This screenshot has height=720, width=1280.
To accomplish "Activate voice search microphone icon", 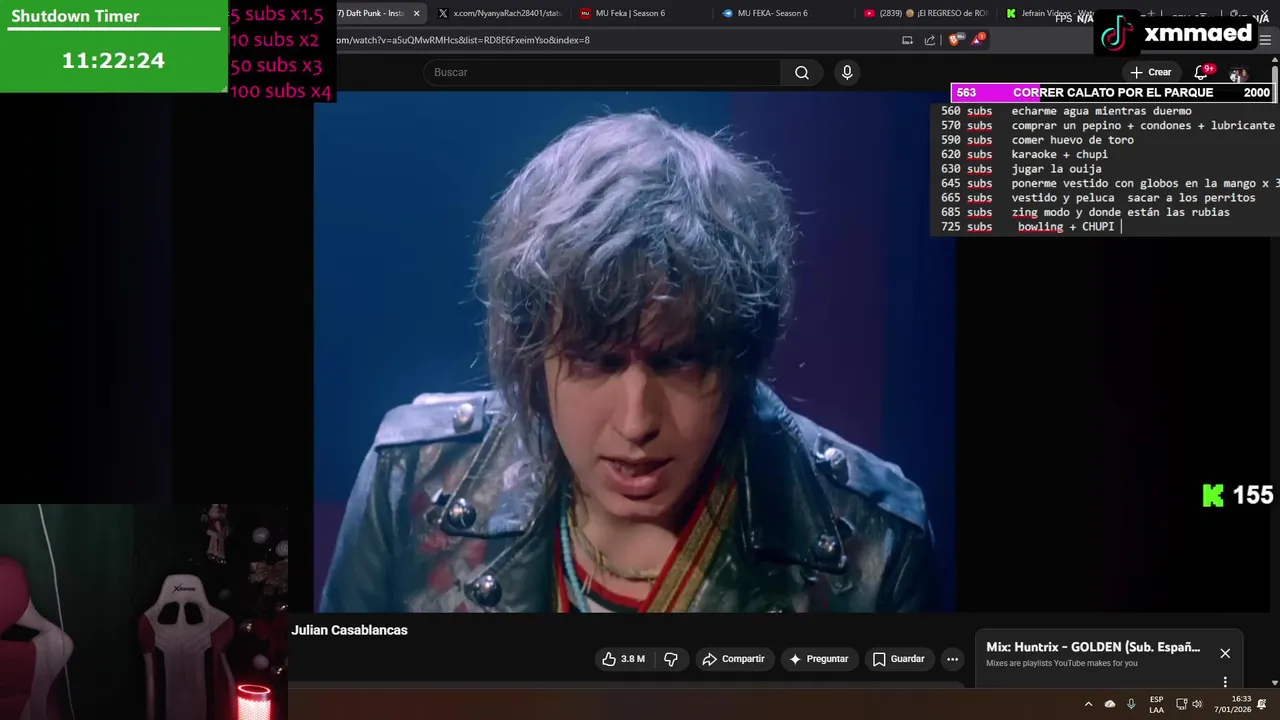I will pyautogui.click(x=847, y=72).
